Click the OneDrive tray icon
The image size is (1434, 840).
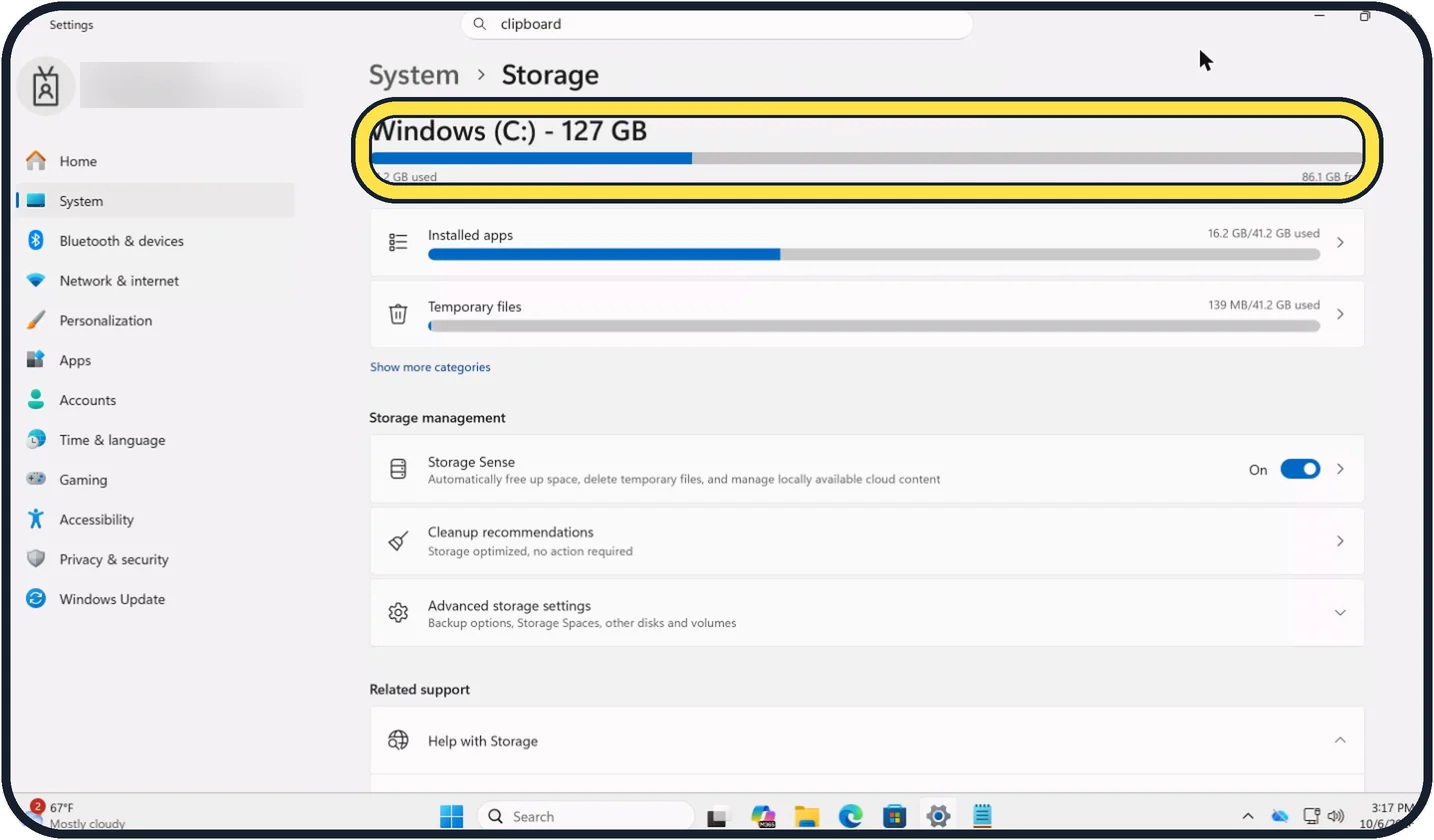[1280, 816]
